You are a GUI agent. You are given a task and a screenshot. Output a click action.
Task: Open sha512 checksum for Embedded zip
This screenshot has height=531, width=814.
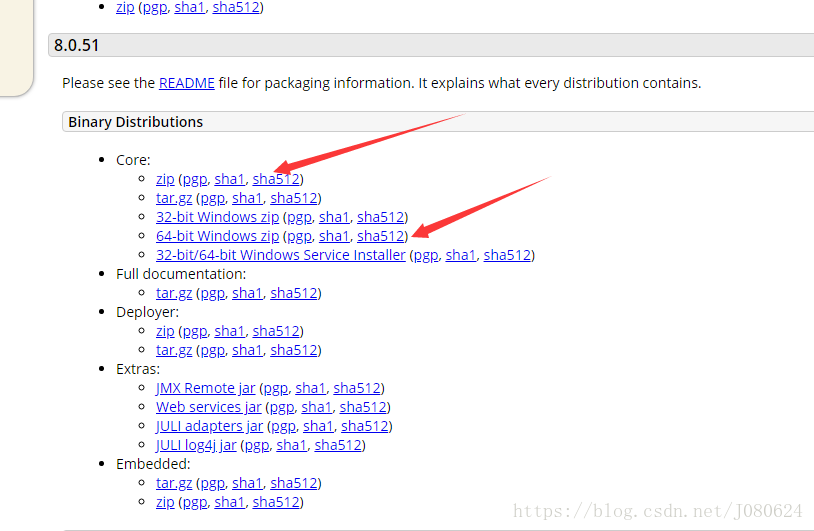276,502
